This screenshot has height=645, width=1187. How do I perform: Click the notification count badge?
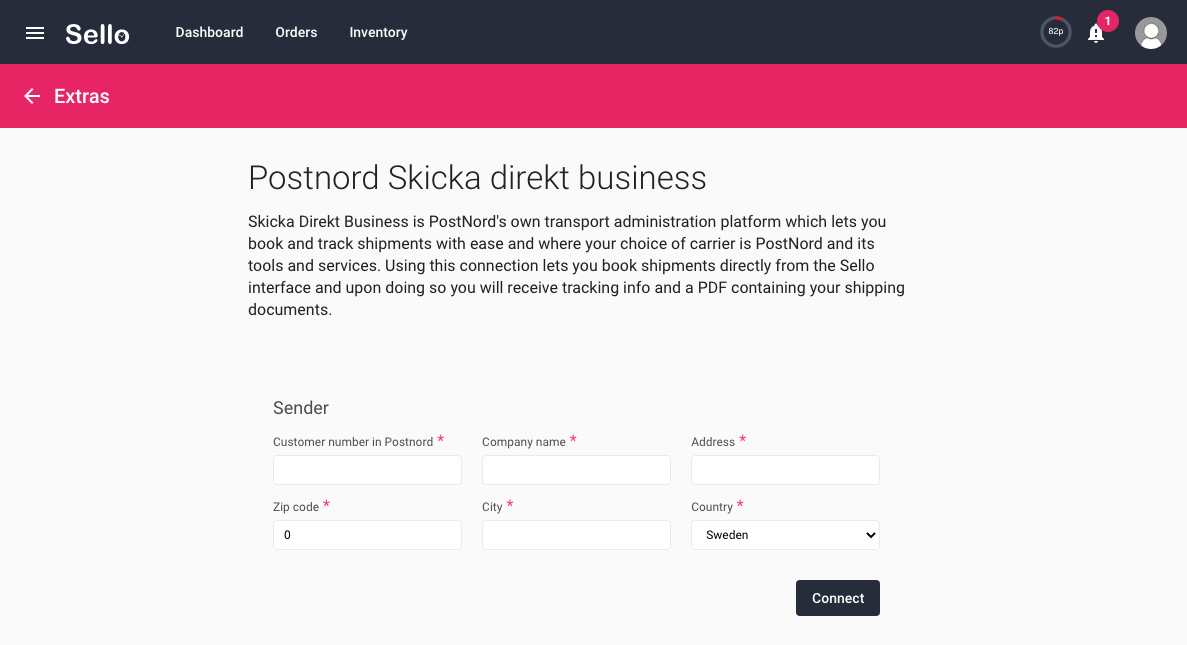1108,21
